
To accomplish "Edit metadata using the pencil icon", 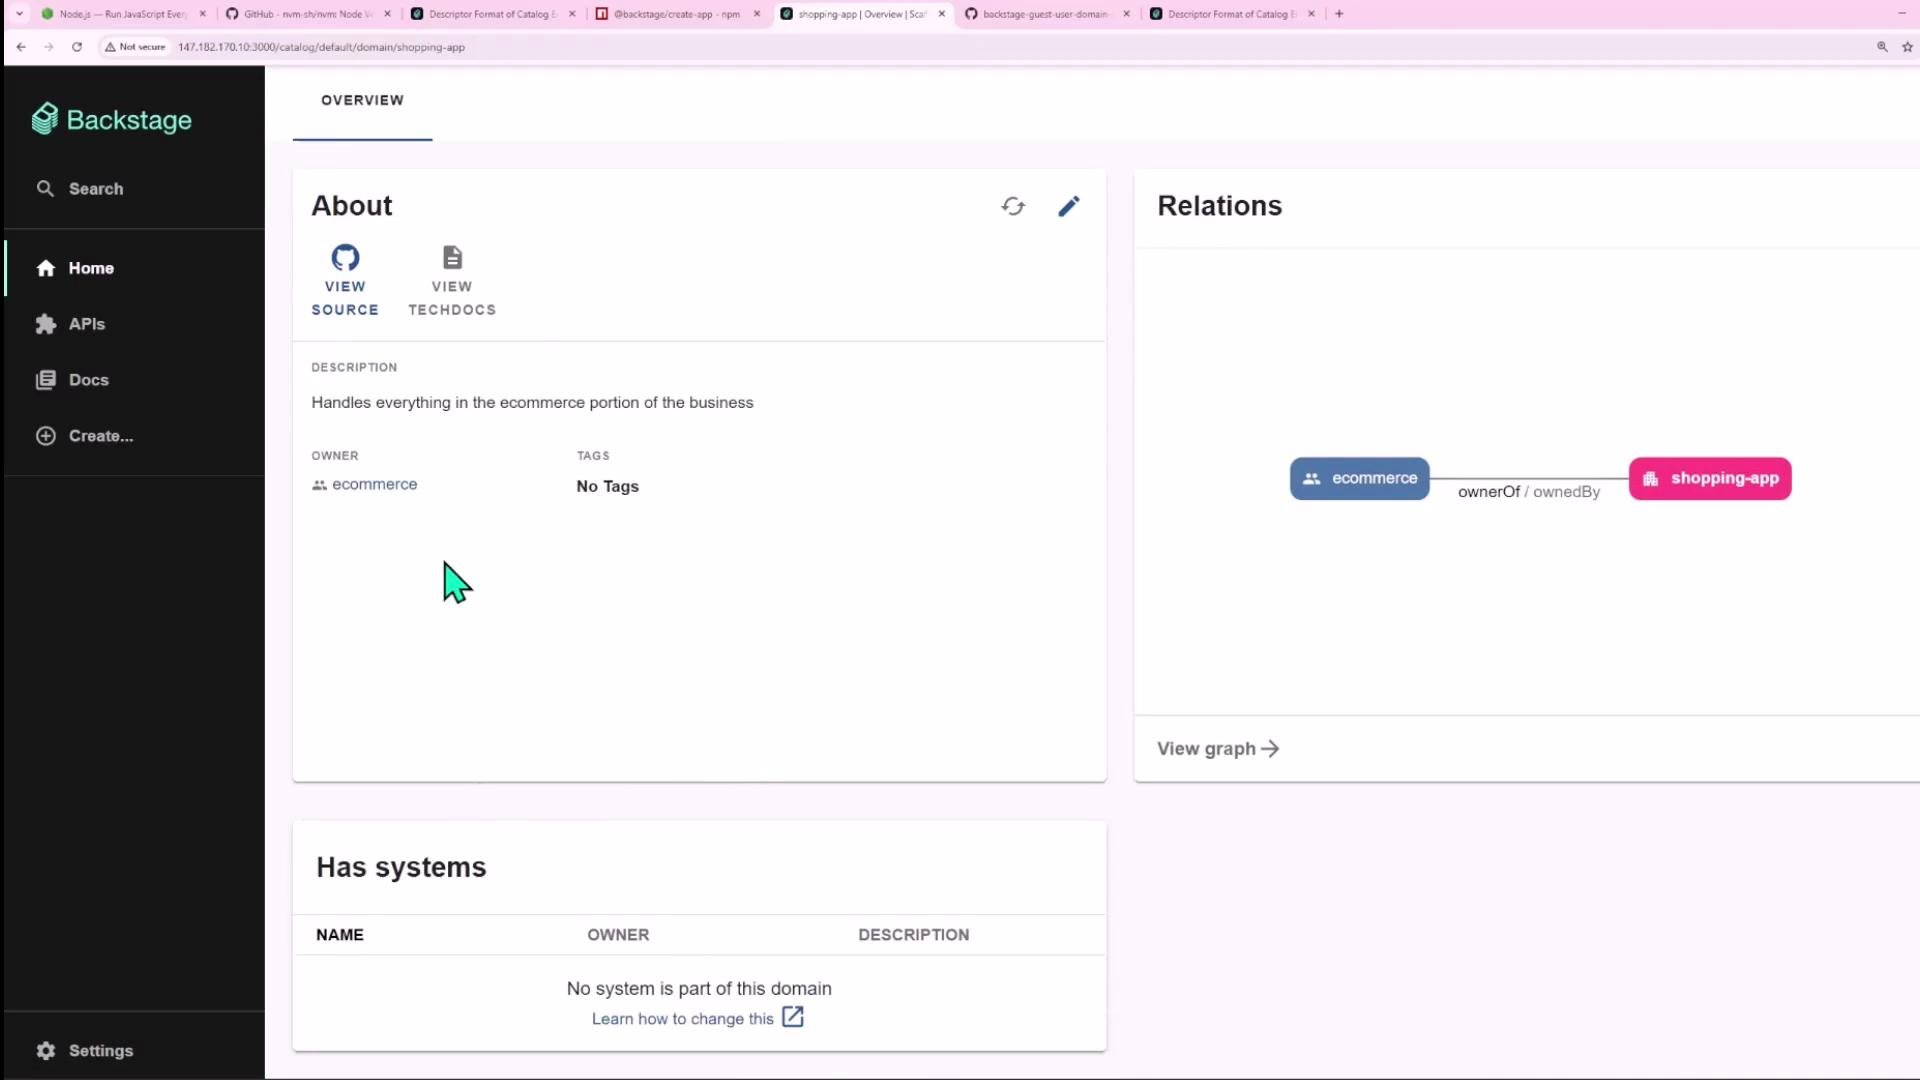I will tap(1069, 206).
